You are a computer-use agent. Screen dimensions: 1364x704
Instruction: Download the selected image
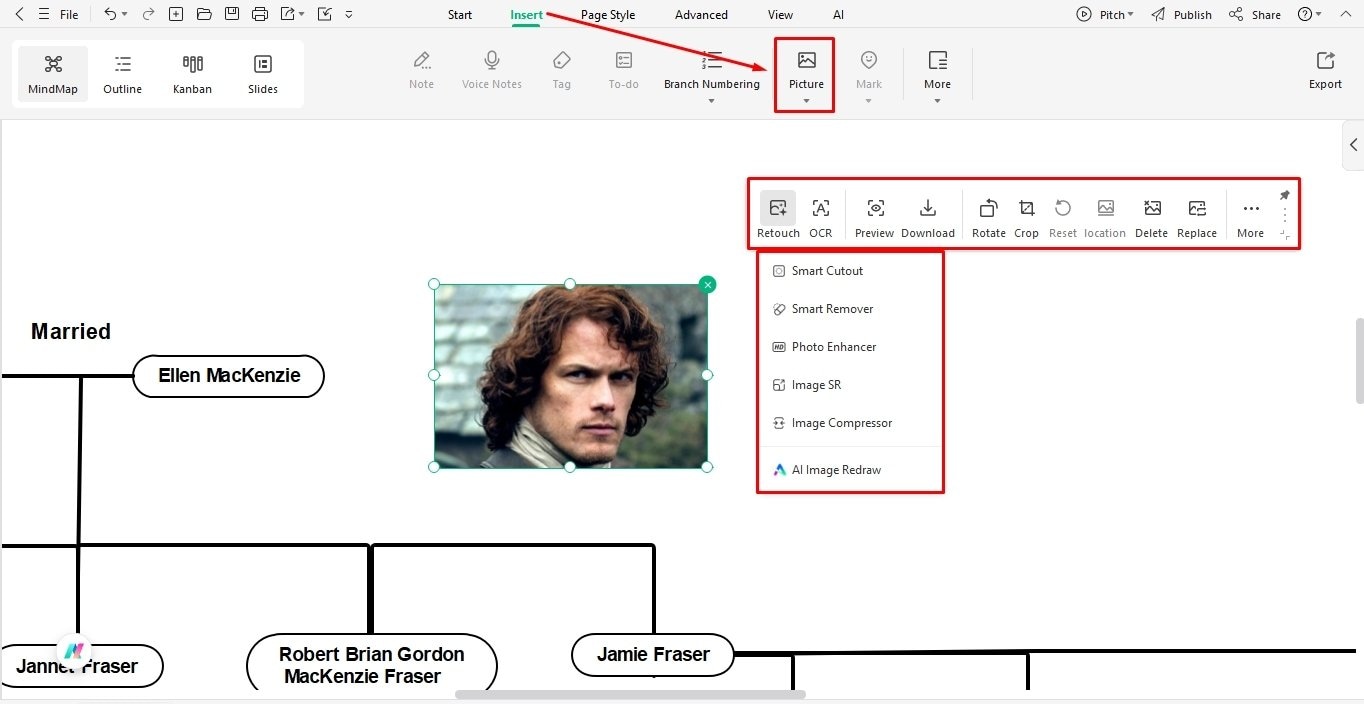(x=927, y=215)
